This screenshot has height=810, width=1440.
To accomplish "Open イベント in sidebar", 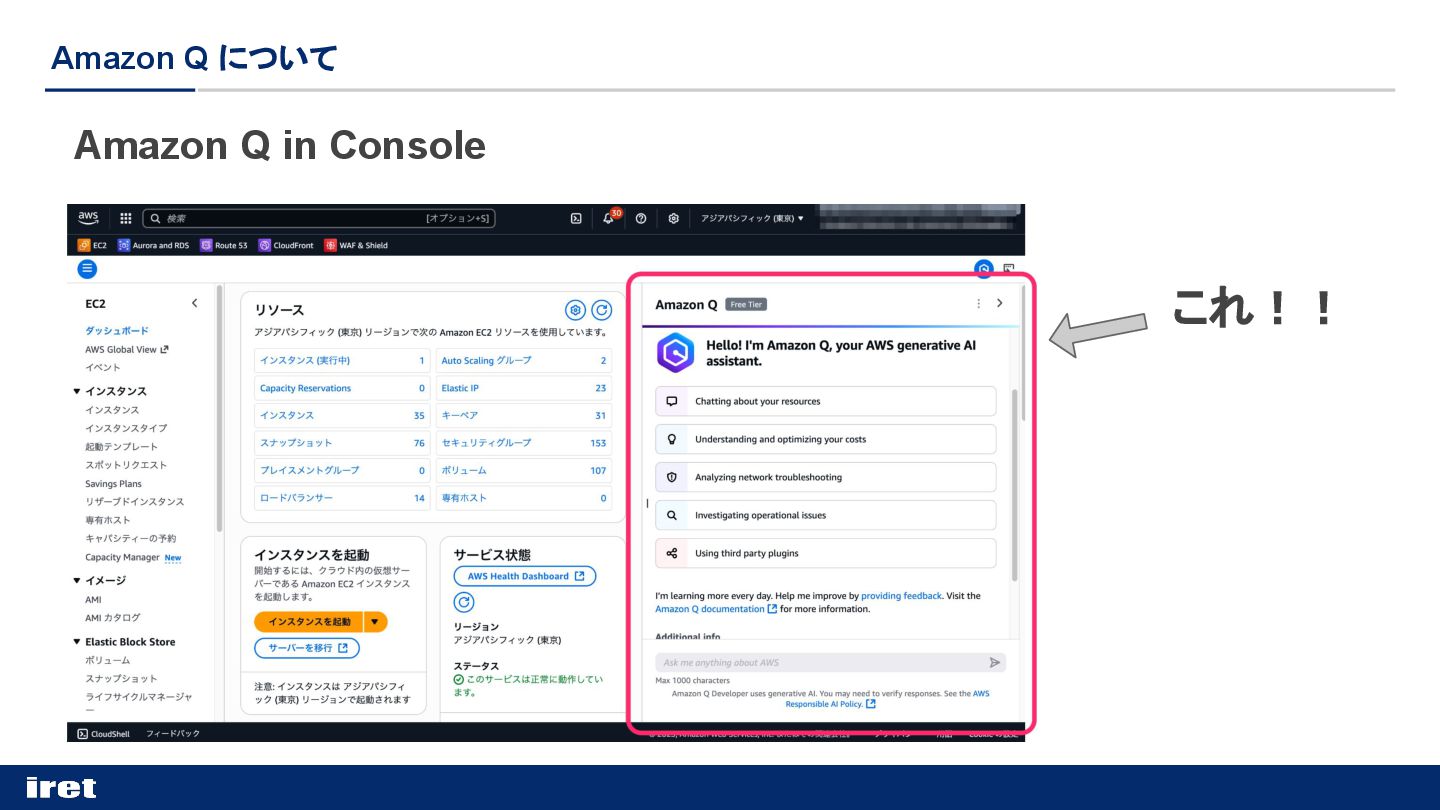I will [x=103, y=367].
